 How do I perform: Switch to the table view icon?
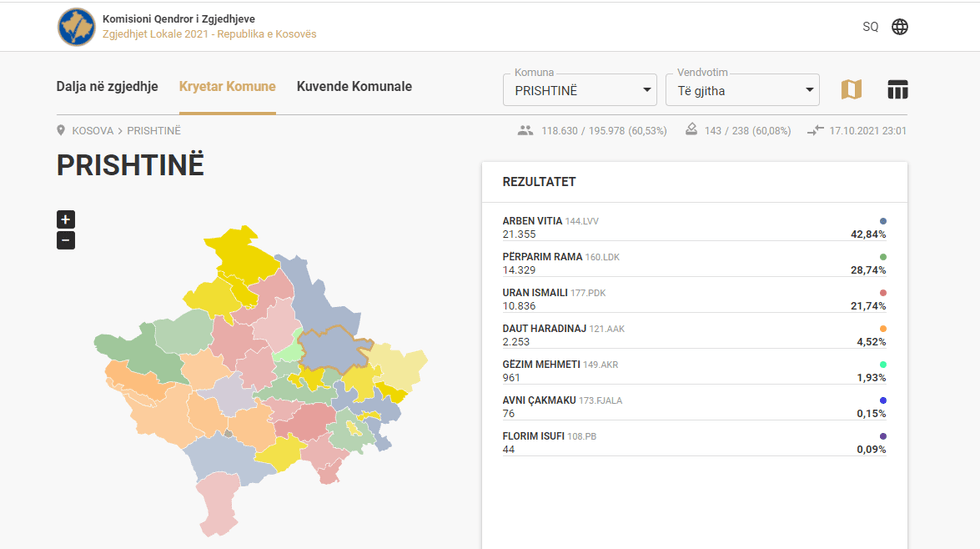tap(898, 90)
